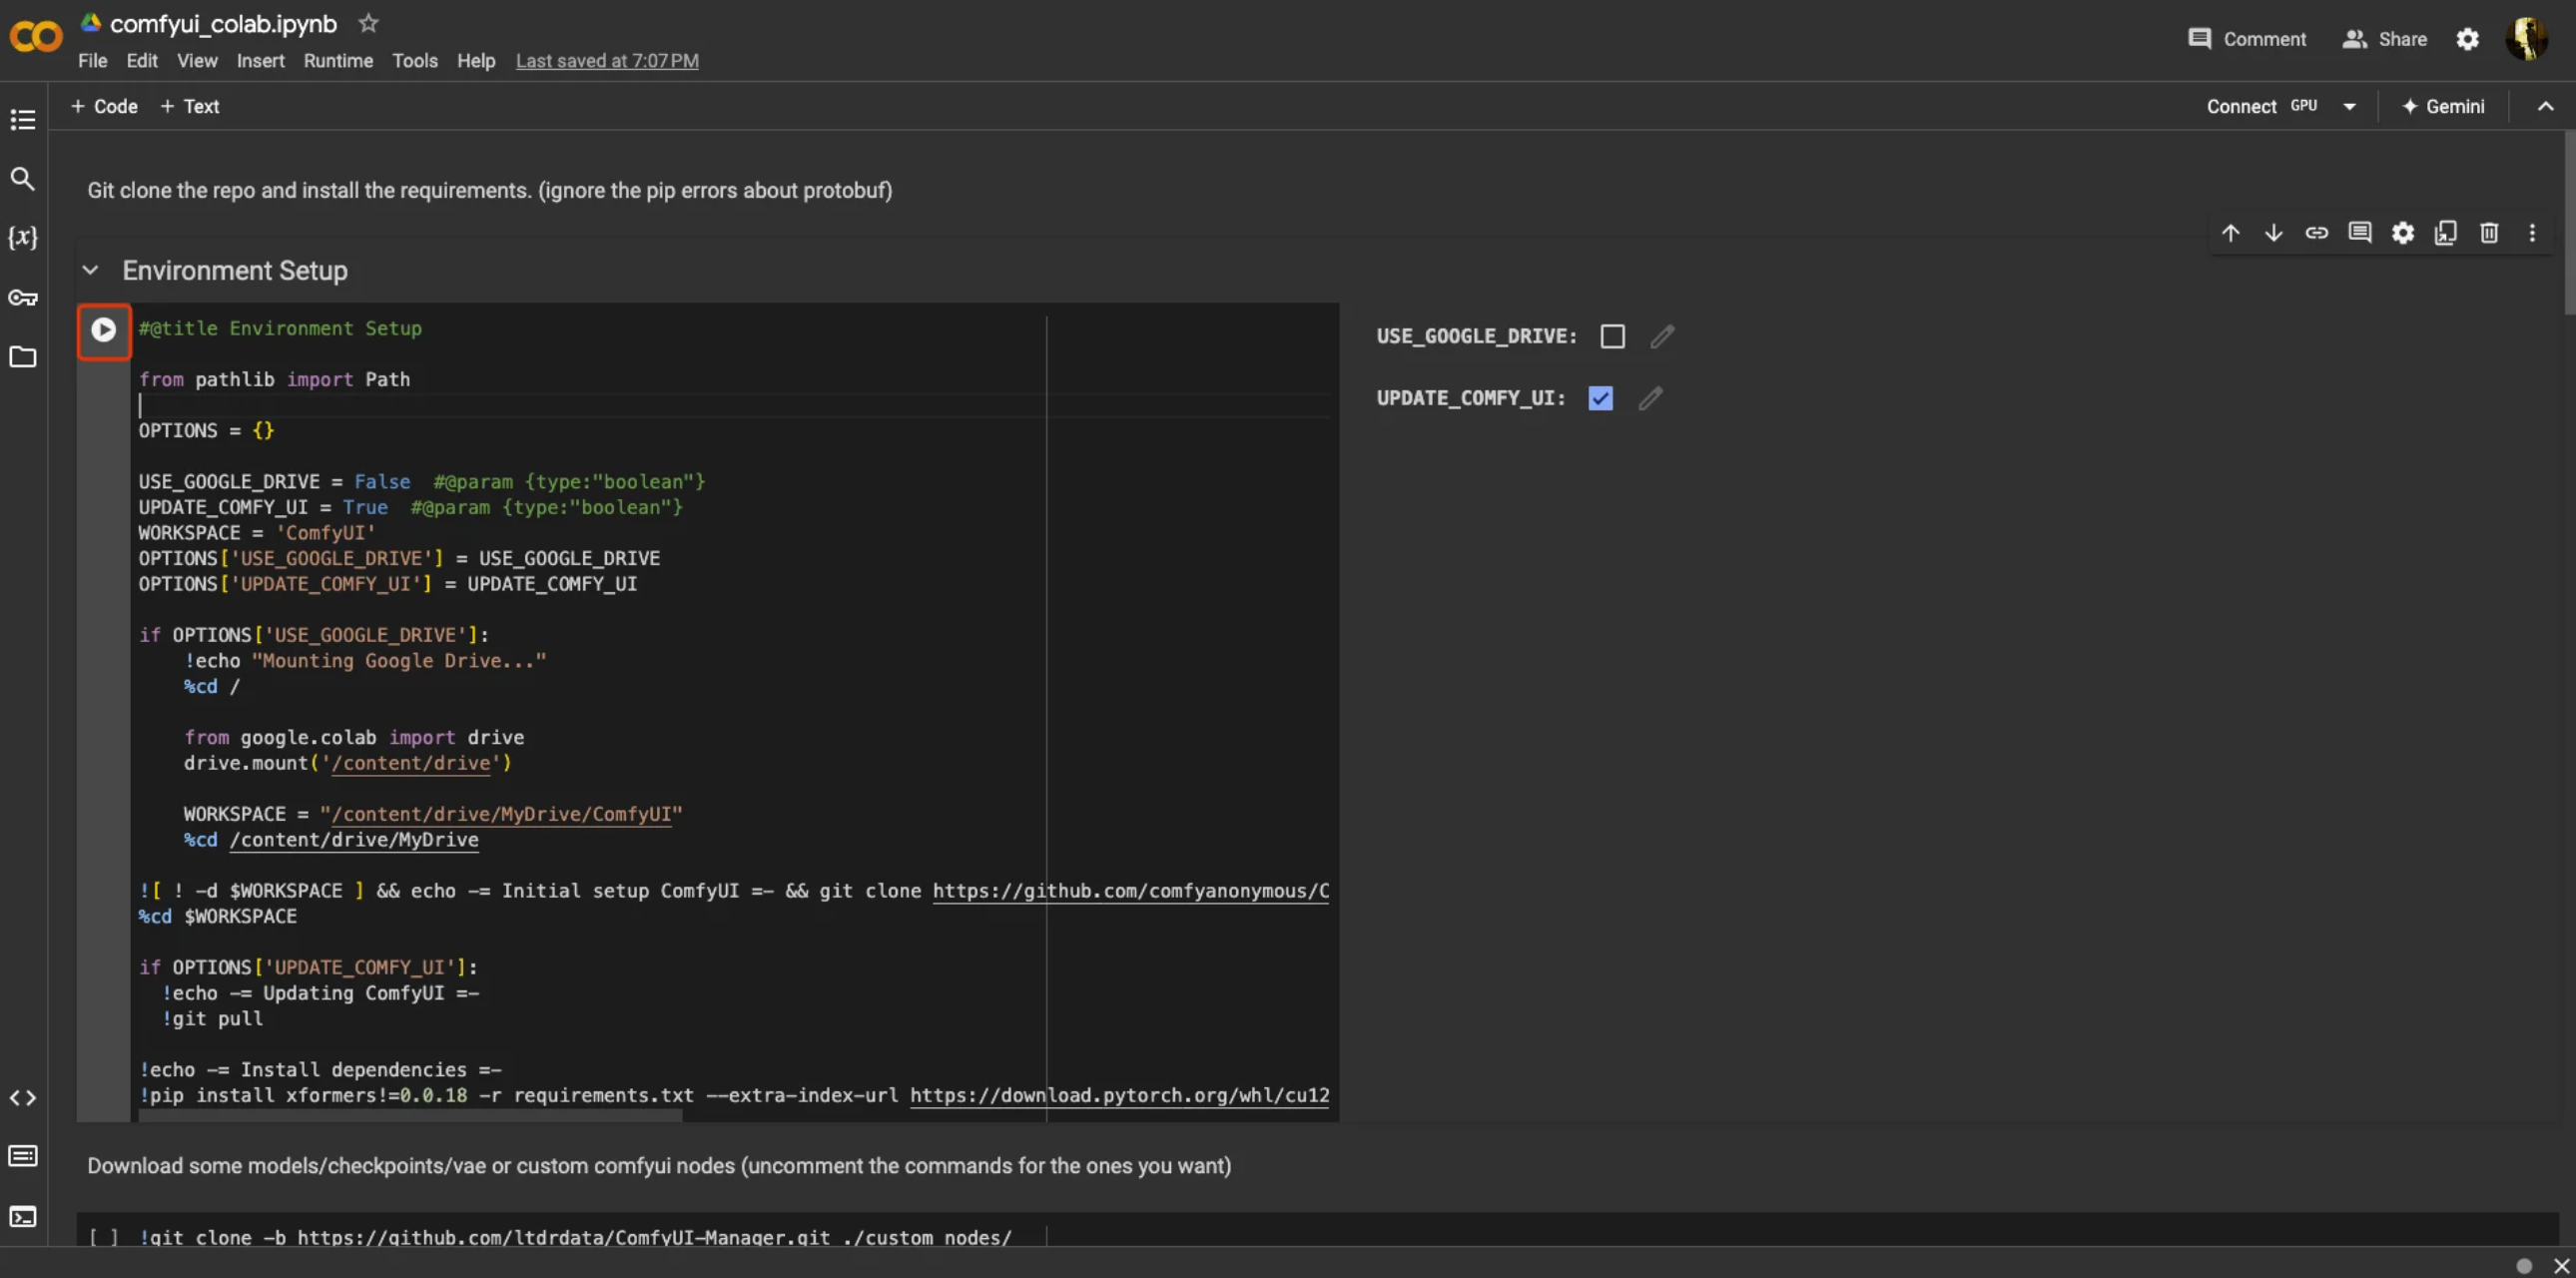Screen dimensions: 2576x1278
Task: Click the 'Environment Setup' section heading
Action: (x=235, y=270)
